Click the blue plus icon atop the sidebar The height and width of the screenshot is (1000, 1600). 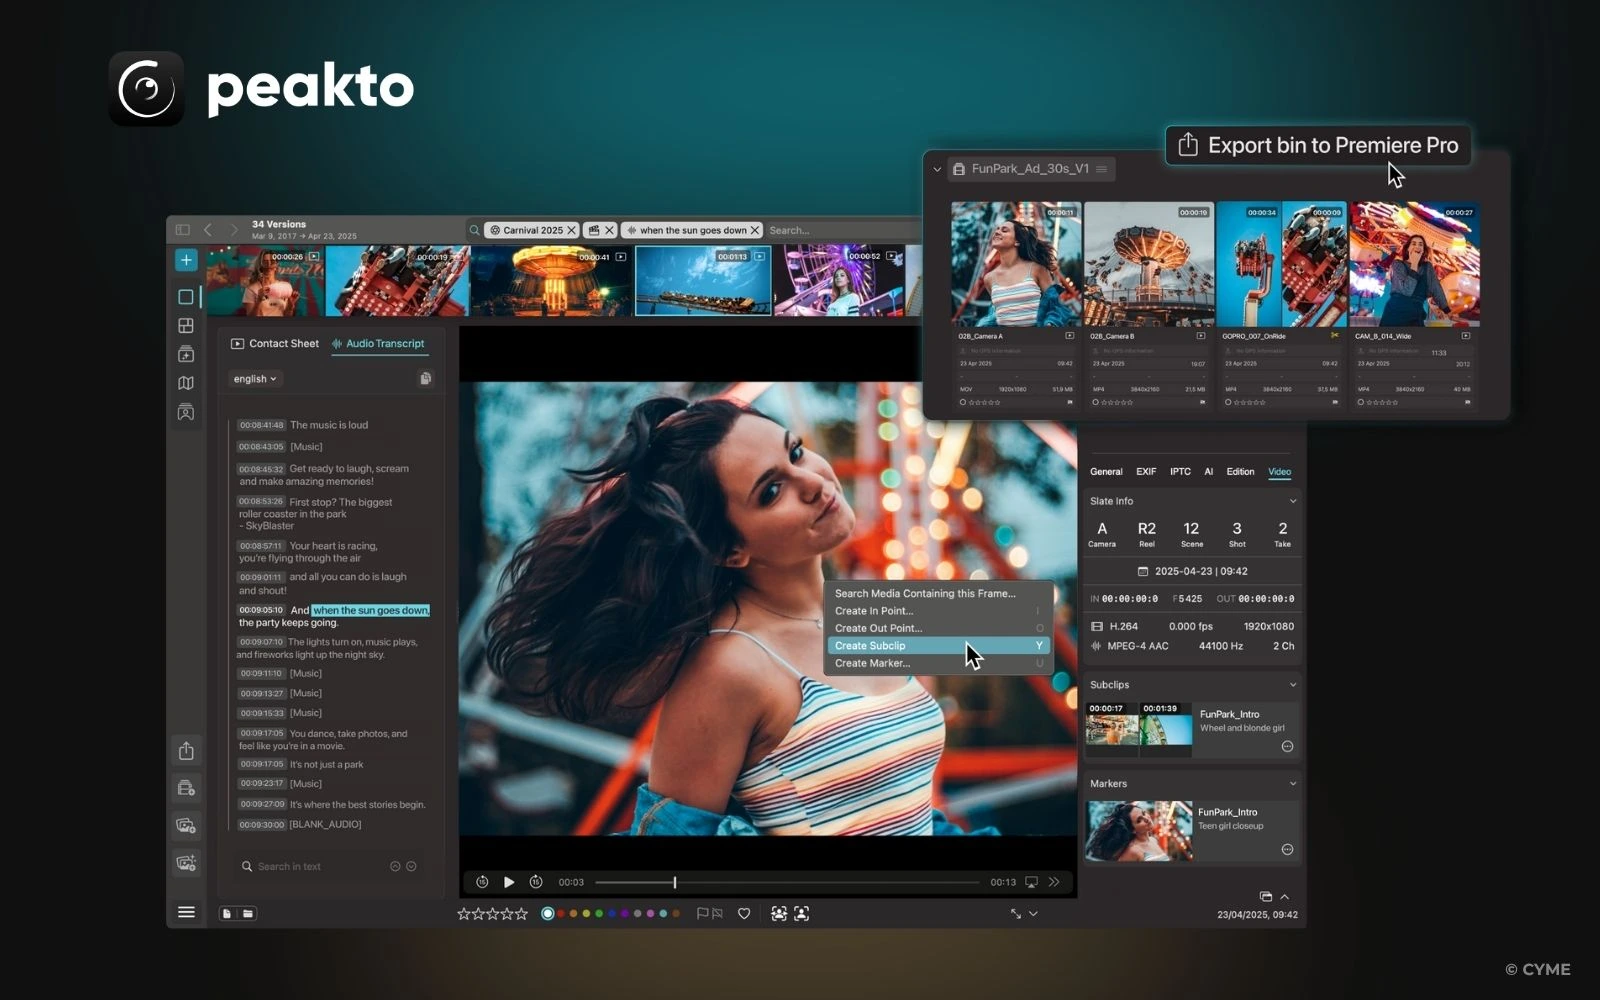pyautogui.click(x=186, y=259)
